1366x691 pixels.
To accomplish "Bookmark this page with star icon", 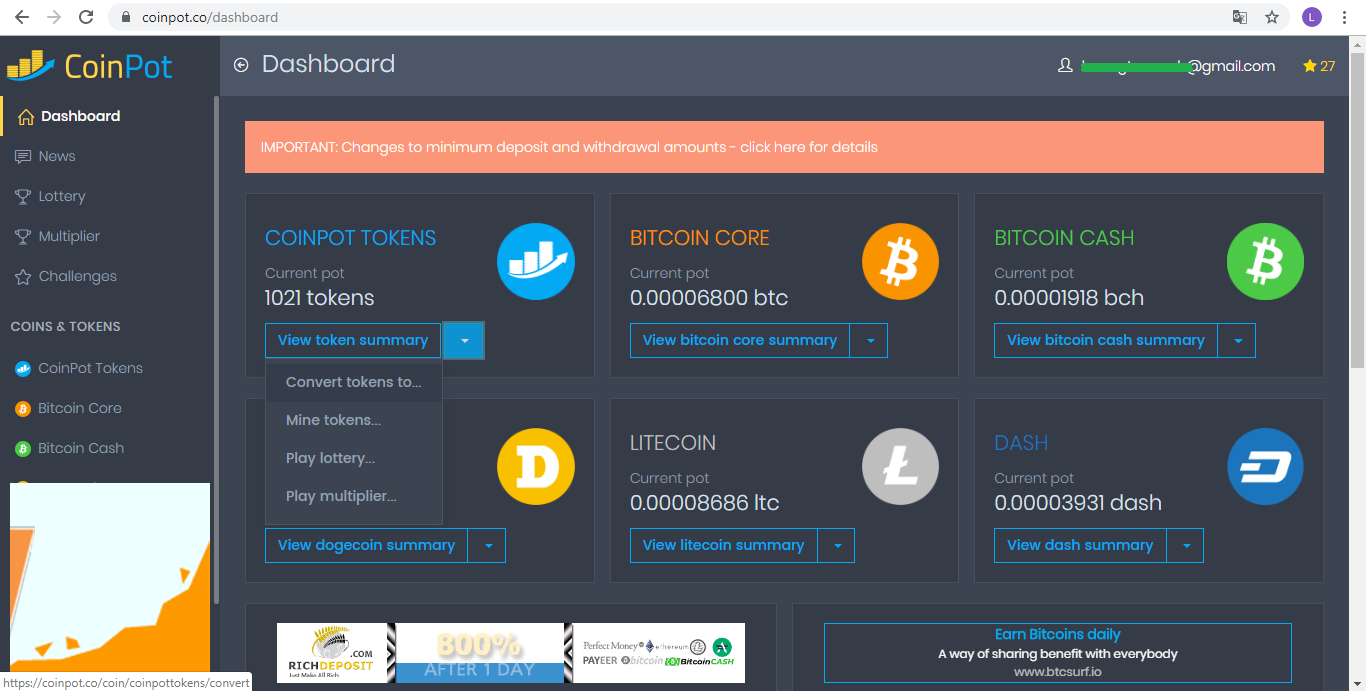I will (x=1272, y=17).
